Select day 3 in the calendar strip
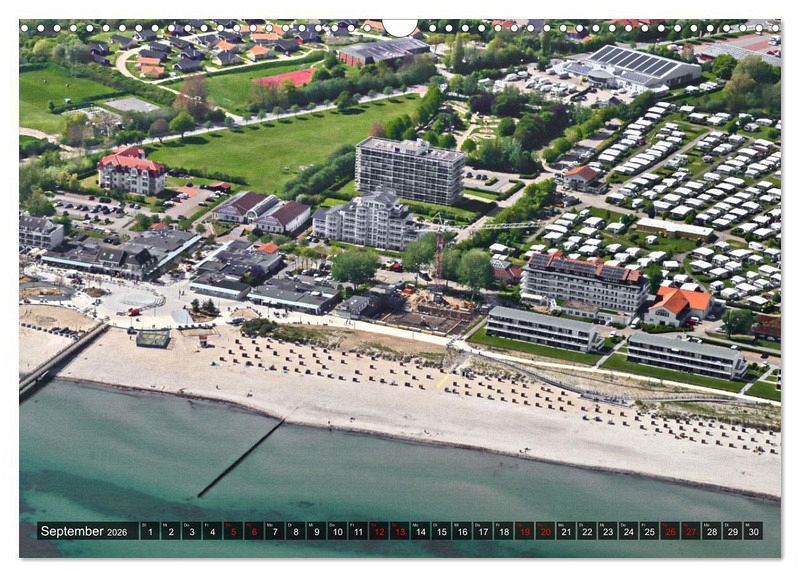The width and height of the screenshot is (800, 577). click(191, 531)
